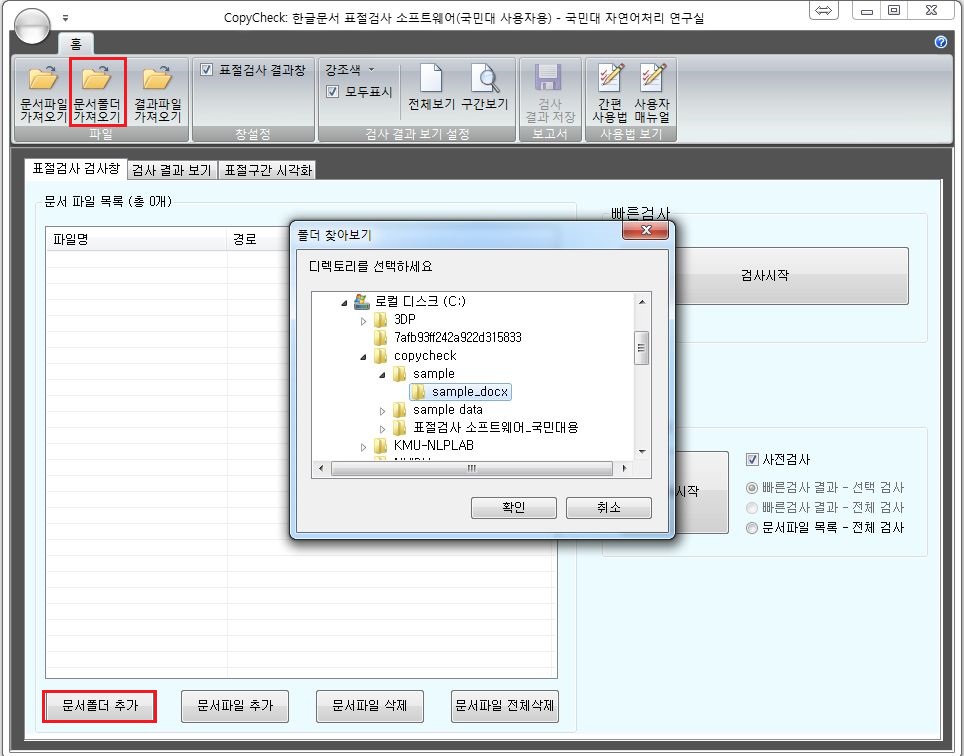Collapse the copycheck folder tree node

point(364,356)
